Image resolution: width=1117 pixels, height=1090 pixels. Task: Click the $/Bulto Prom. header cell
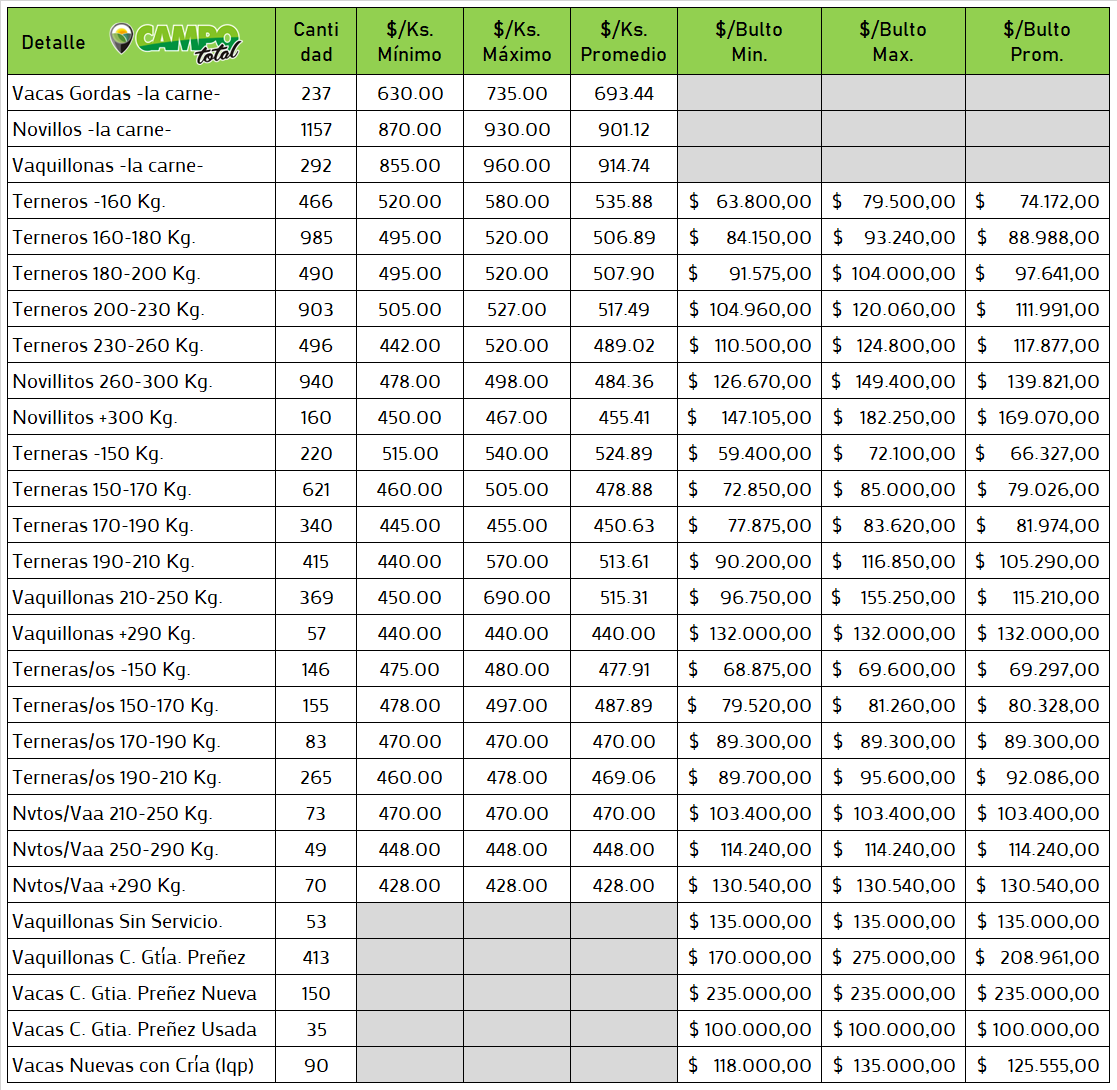coord(1037,42)
